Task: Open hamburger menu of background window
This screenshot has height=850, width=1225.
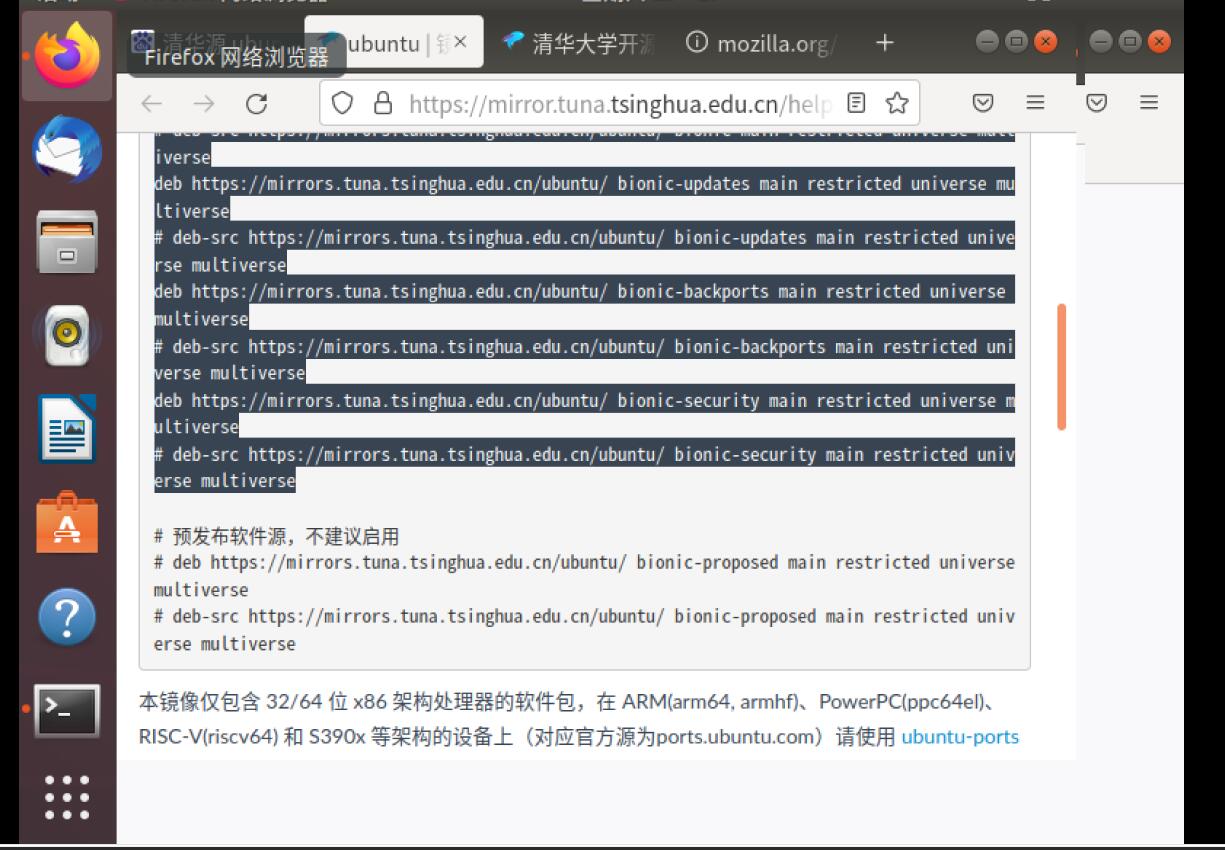Action: [x=1149, y=103]
